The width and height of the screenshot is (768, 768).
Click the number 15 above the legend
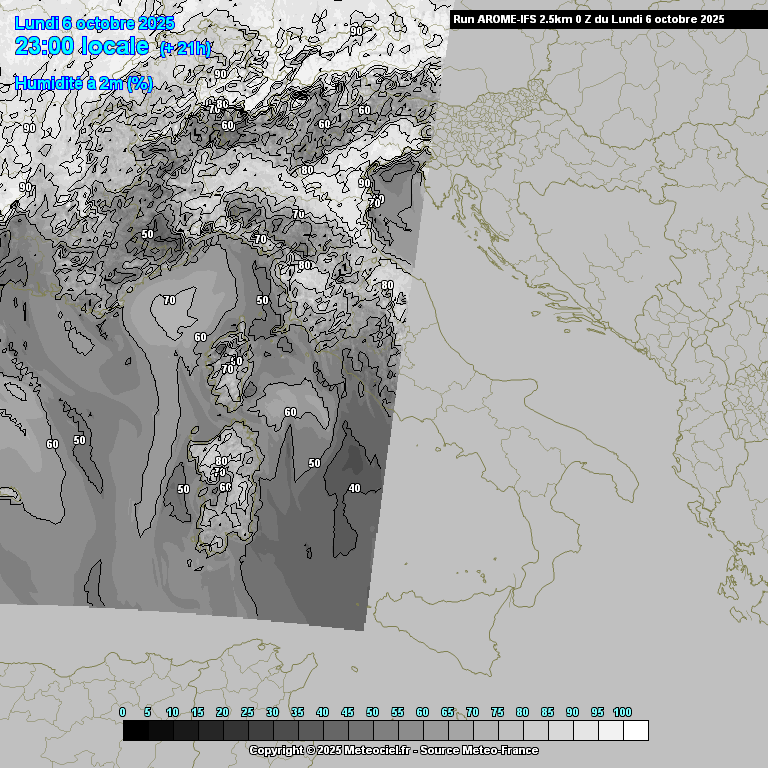(197, 712)
